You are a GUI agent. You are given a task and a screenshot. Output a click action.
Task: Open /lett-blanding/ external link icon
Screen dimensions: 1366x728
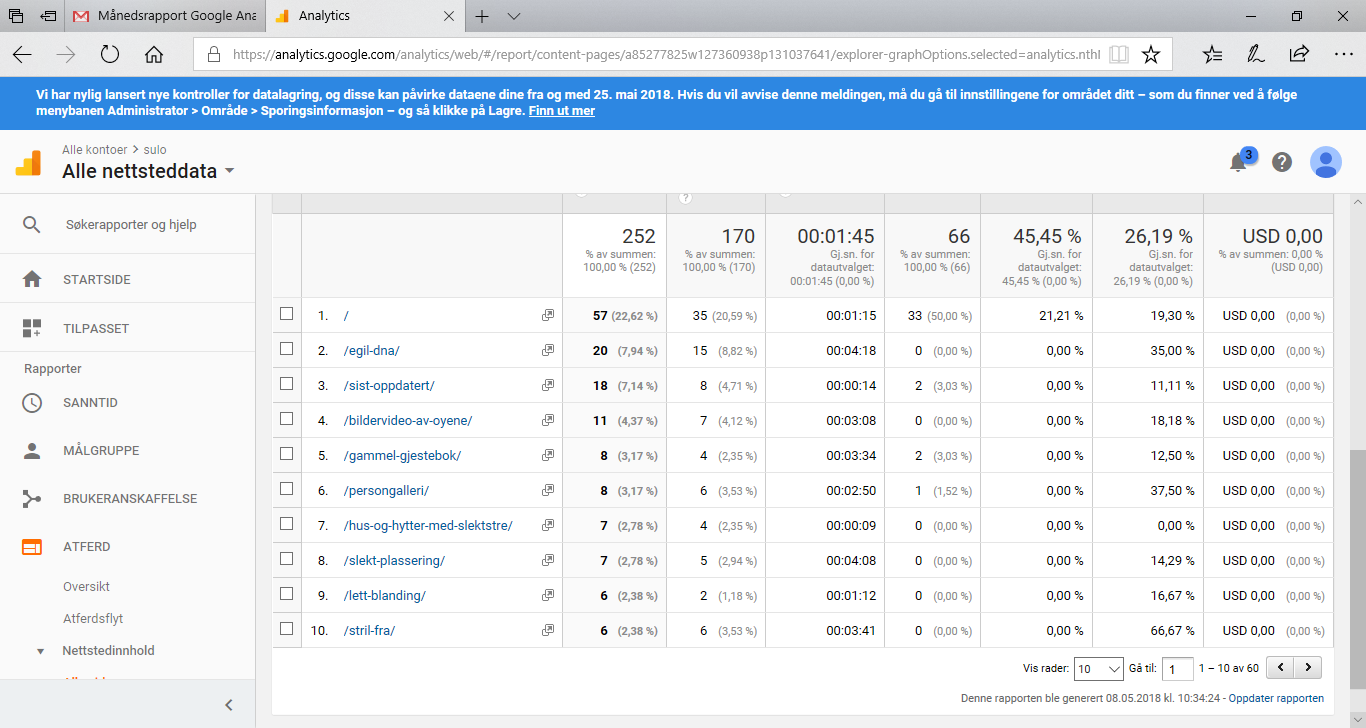(x=547, y=595)
